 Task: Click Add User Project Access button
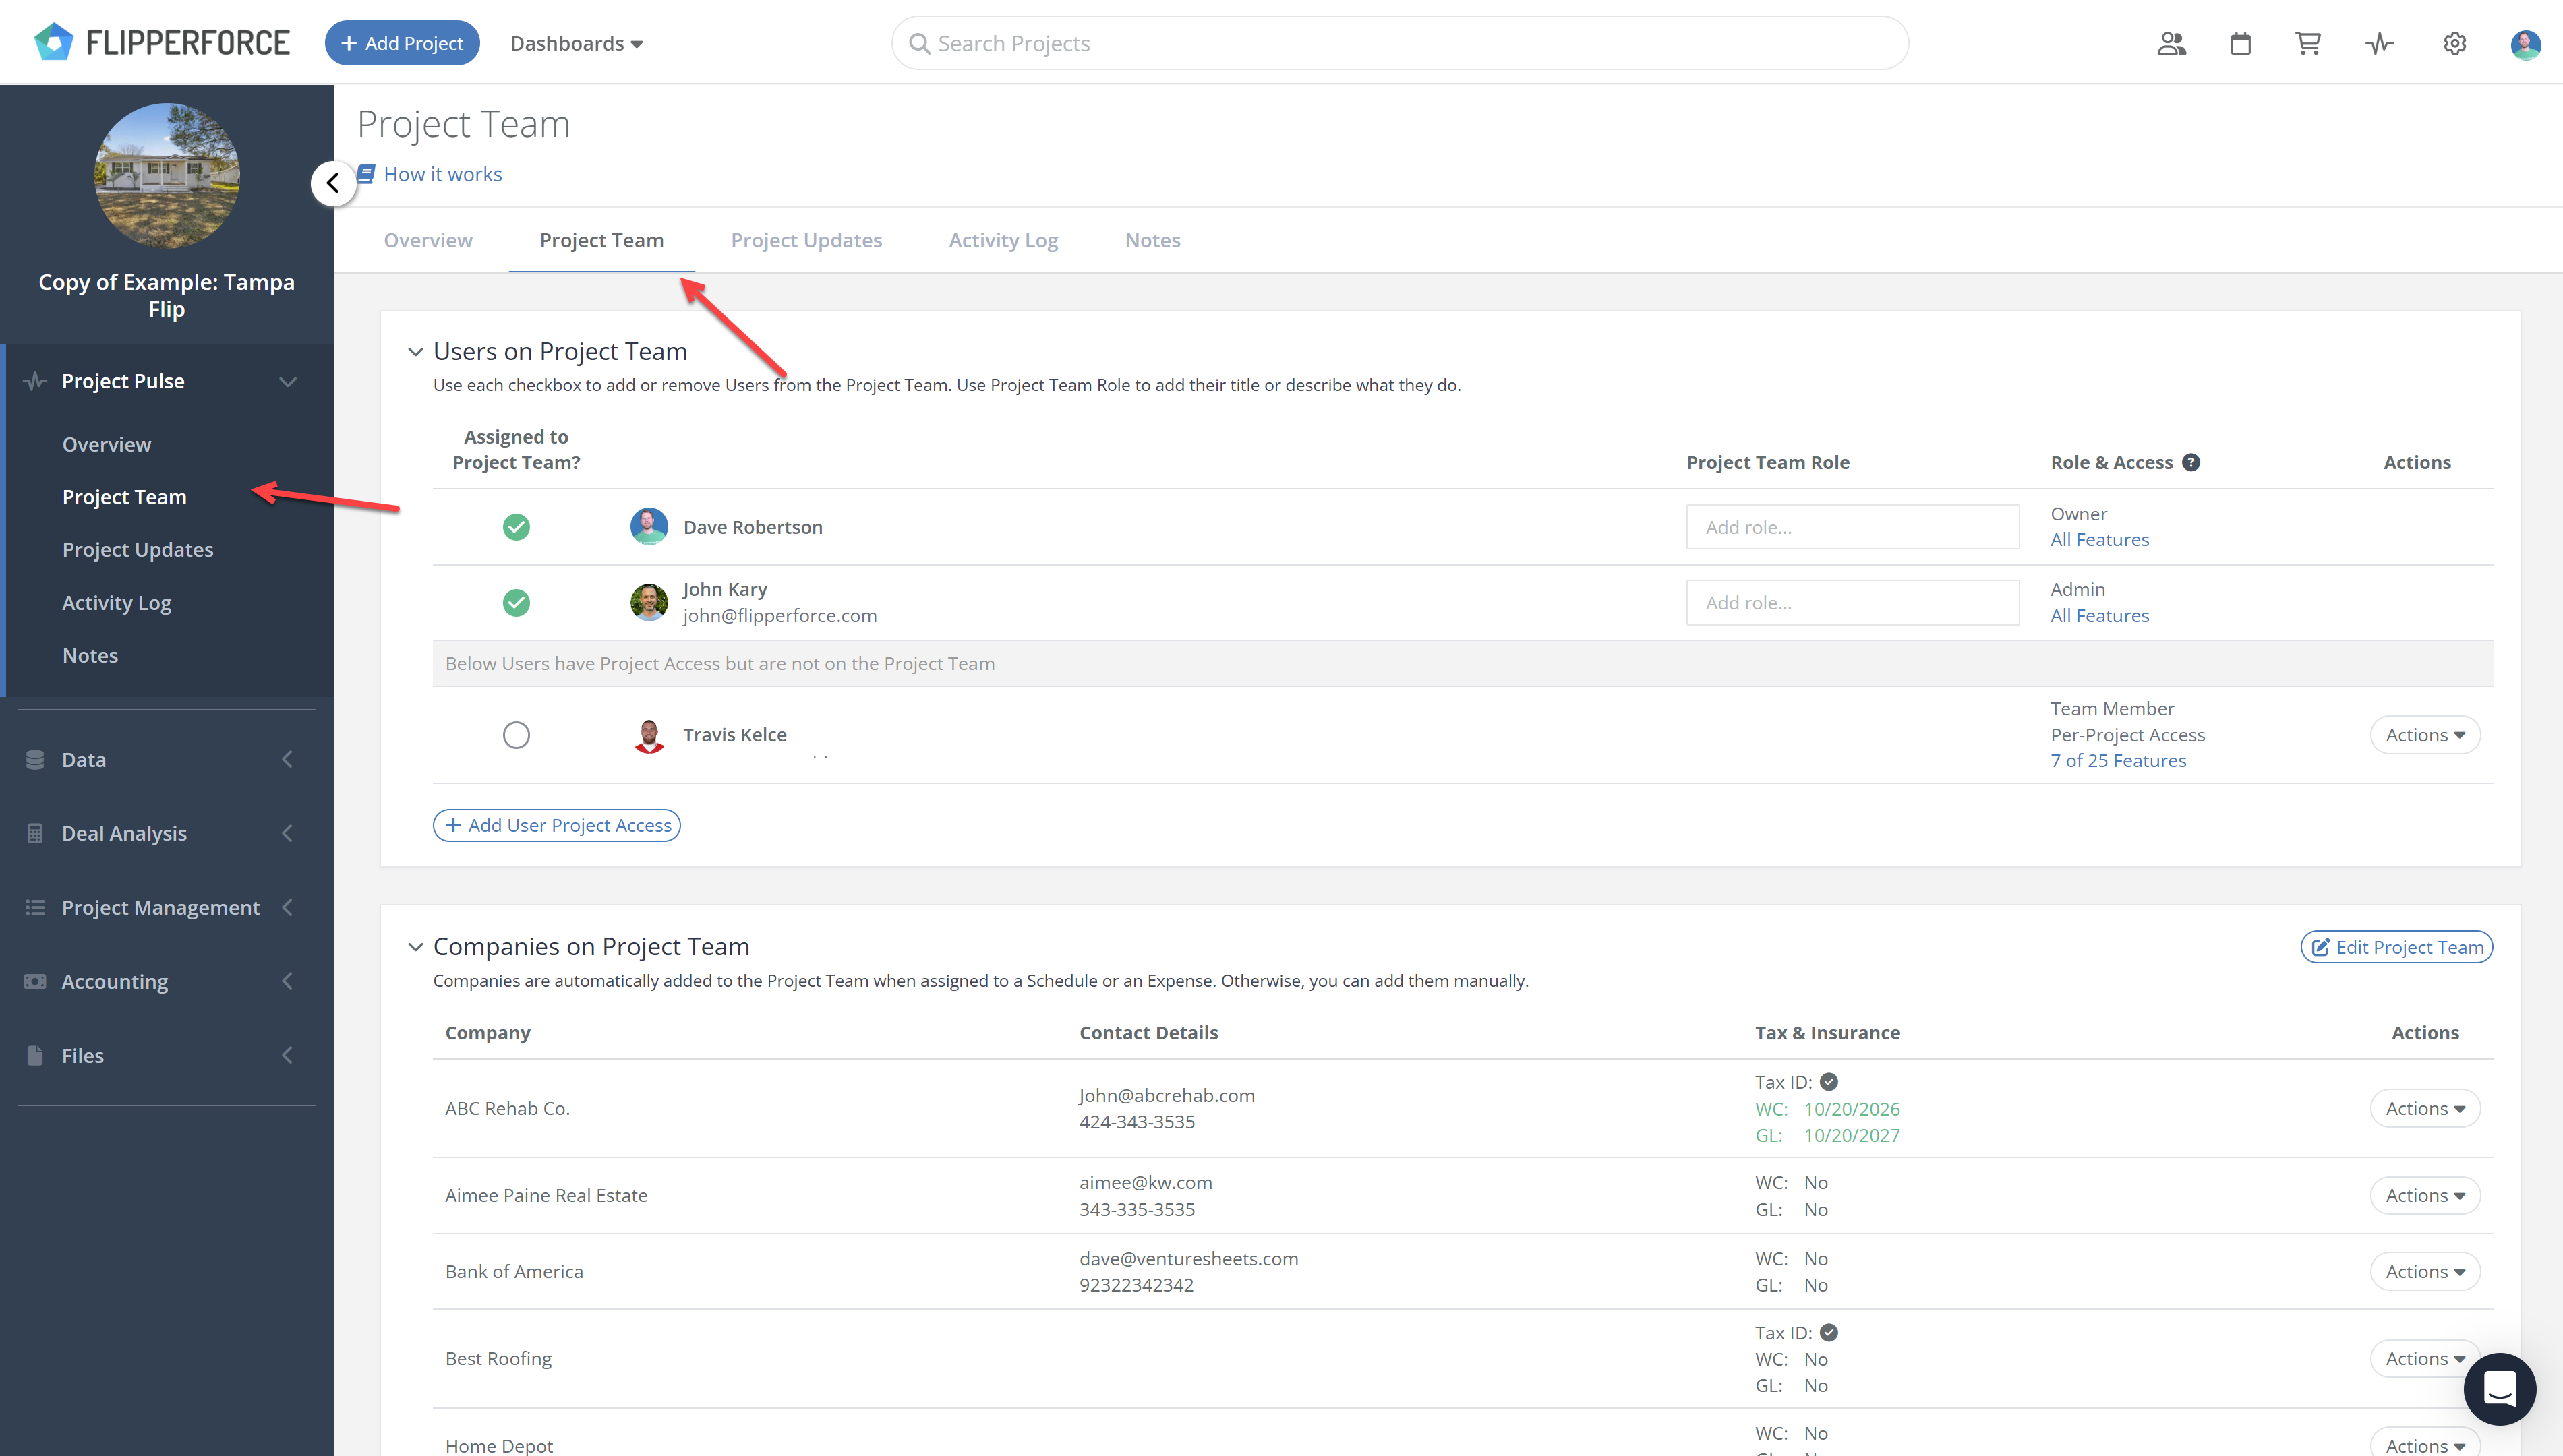coord(557,825)
